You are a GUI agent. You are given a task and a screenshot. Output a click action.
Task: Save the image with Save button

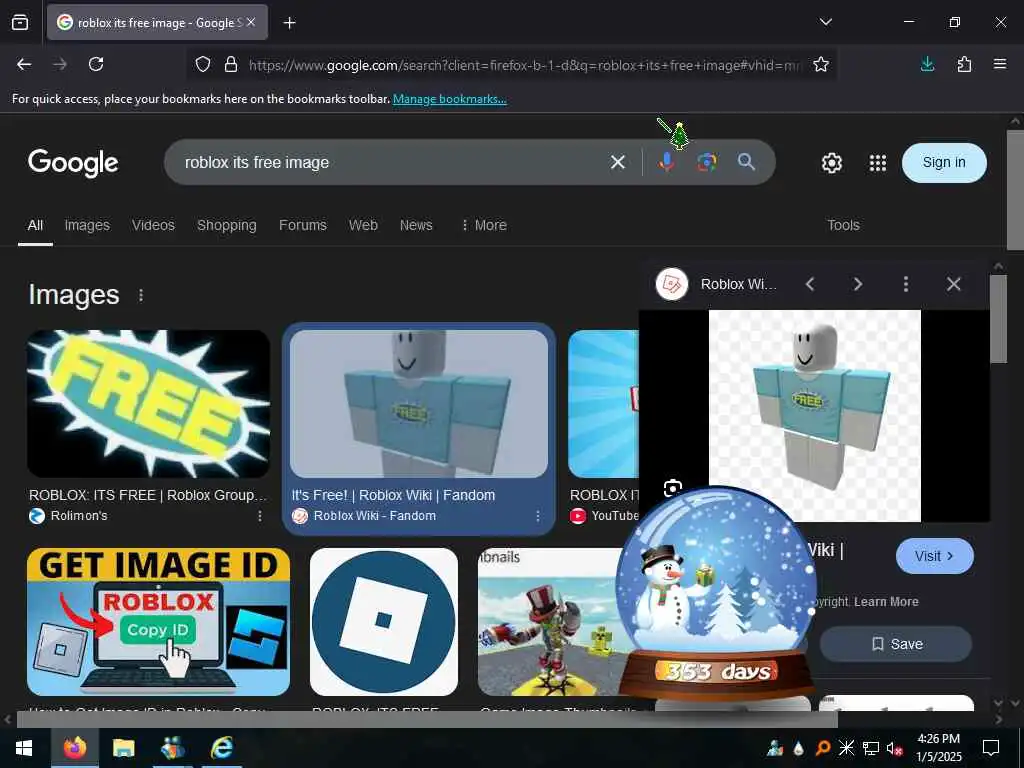point(896,644)
